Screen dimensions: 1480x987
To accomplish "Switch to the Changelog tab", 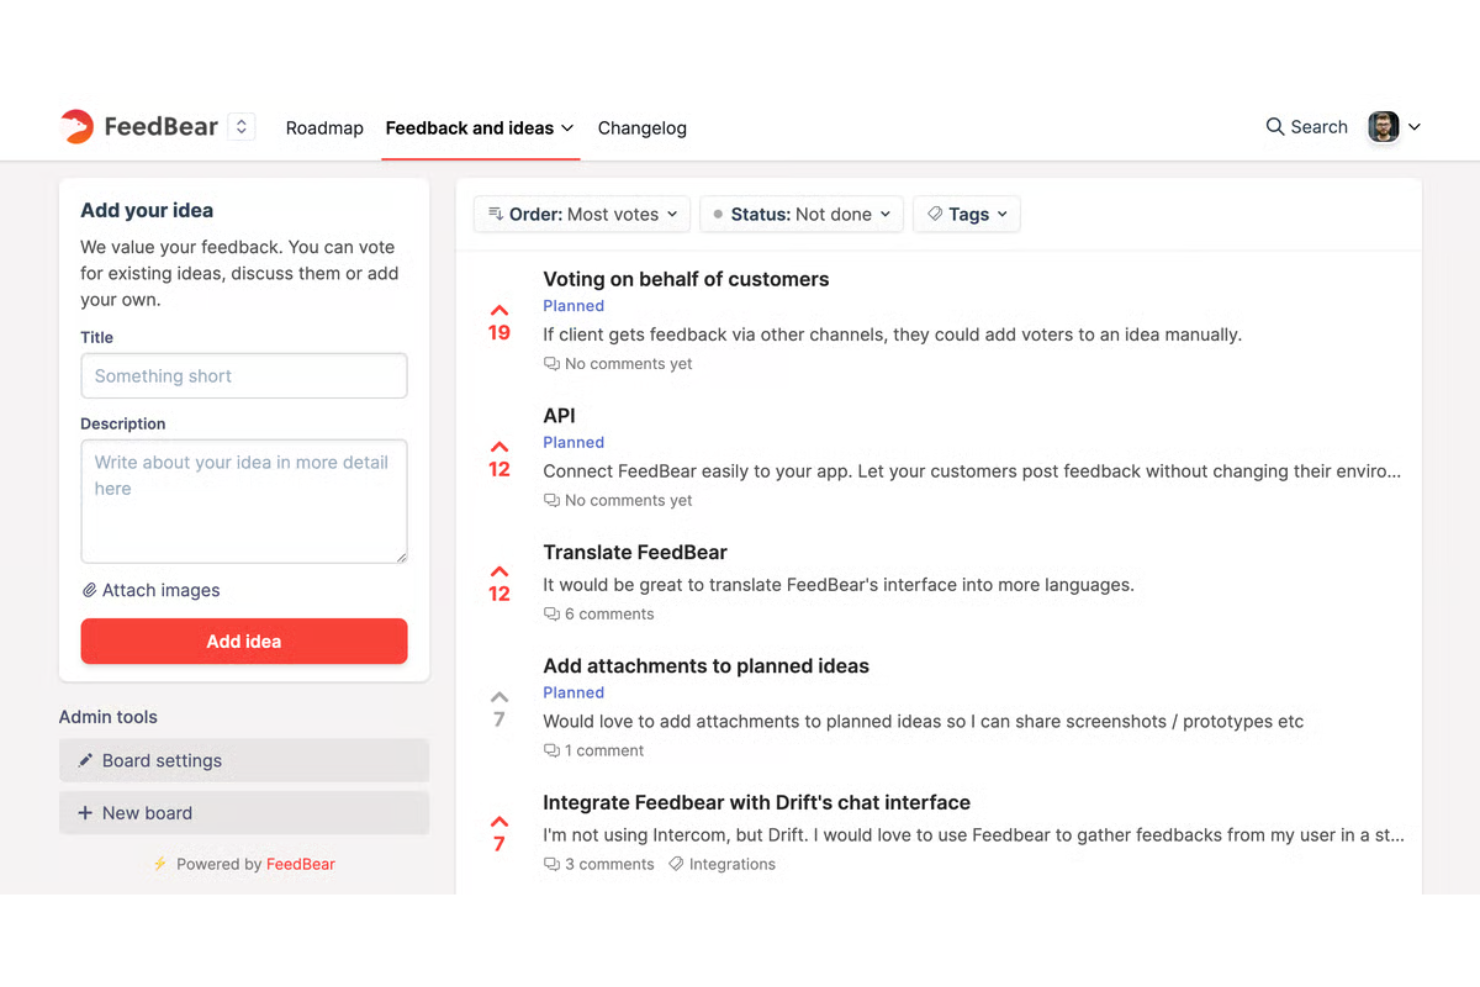I will [642, 128].
